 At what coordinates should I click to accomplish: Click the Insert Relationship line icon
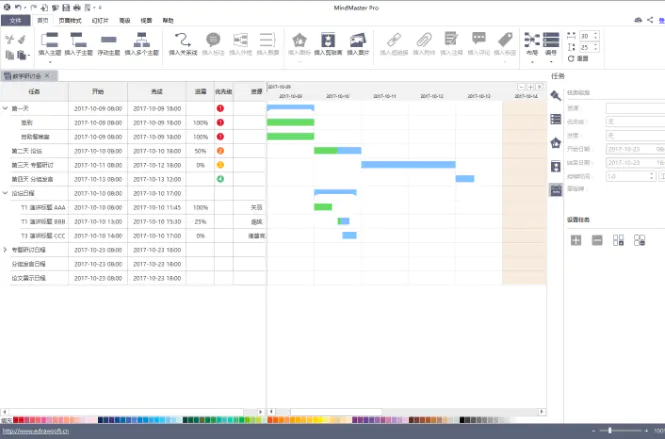coord(183,40)
